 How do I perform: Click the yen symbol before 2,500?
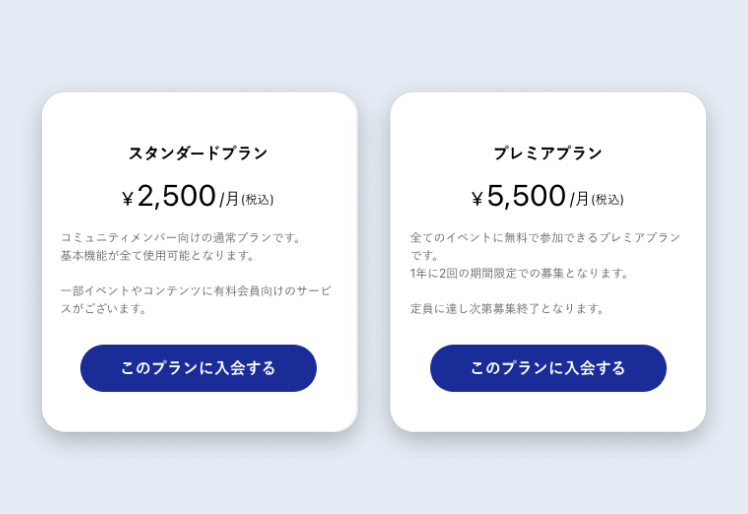click(128, 199)
